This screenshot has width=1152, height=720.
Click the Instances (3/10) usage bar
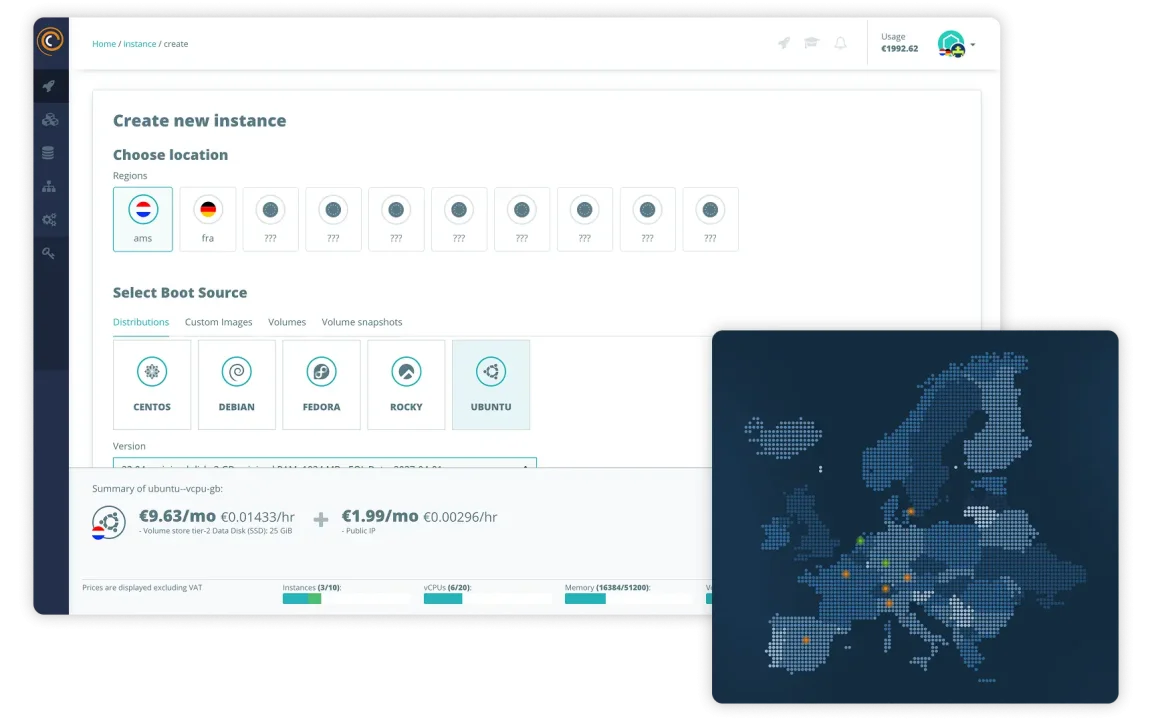tap(346, 599)
